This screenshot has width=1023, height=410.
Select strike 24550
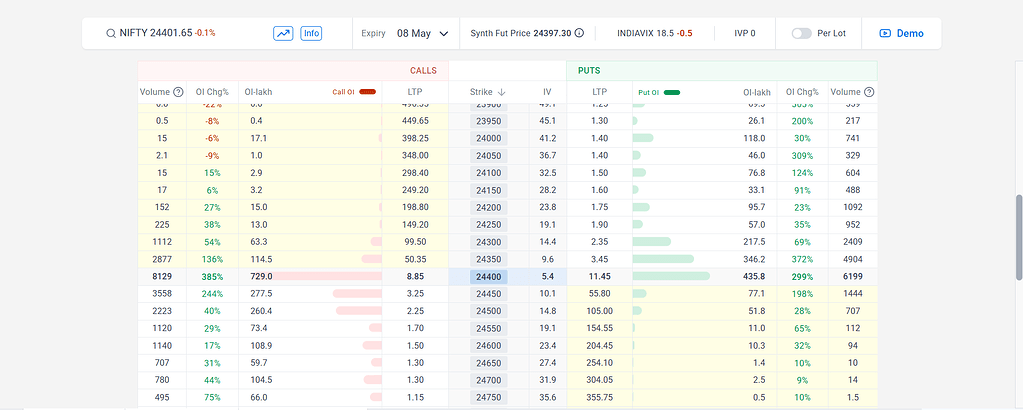(489, 328)
